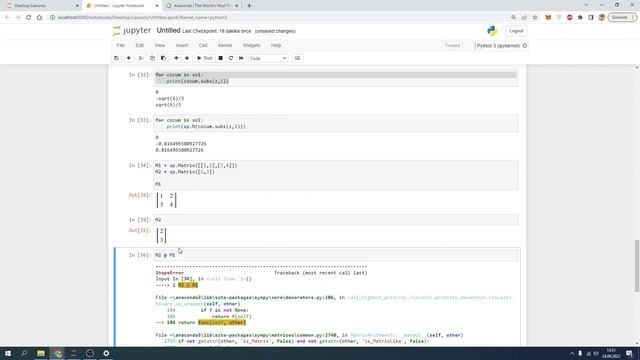The height and width of the screenshot is (360, 640).
Task: Open the browser profile avatar
Action: click(601, 18)
